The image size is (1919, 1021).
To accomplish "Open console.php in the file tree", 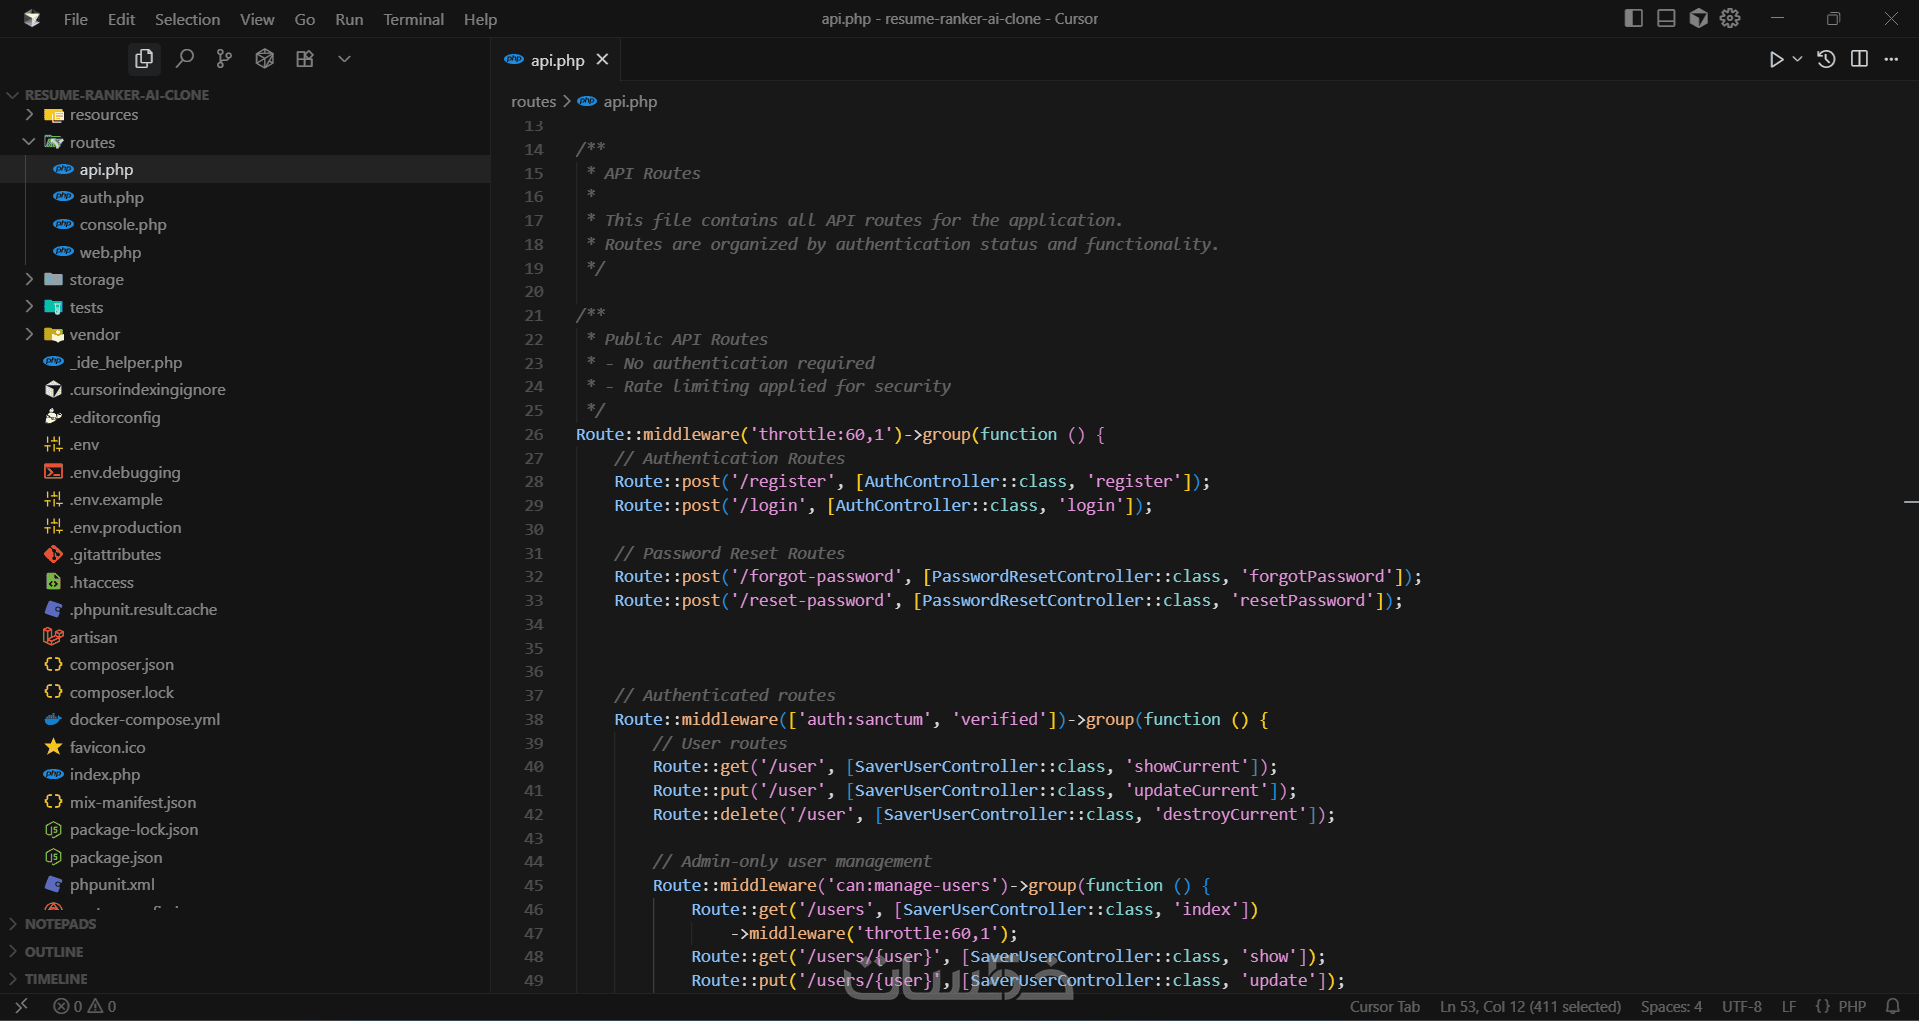I will pyautogui.click(x=123, y=225).
